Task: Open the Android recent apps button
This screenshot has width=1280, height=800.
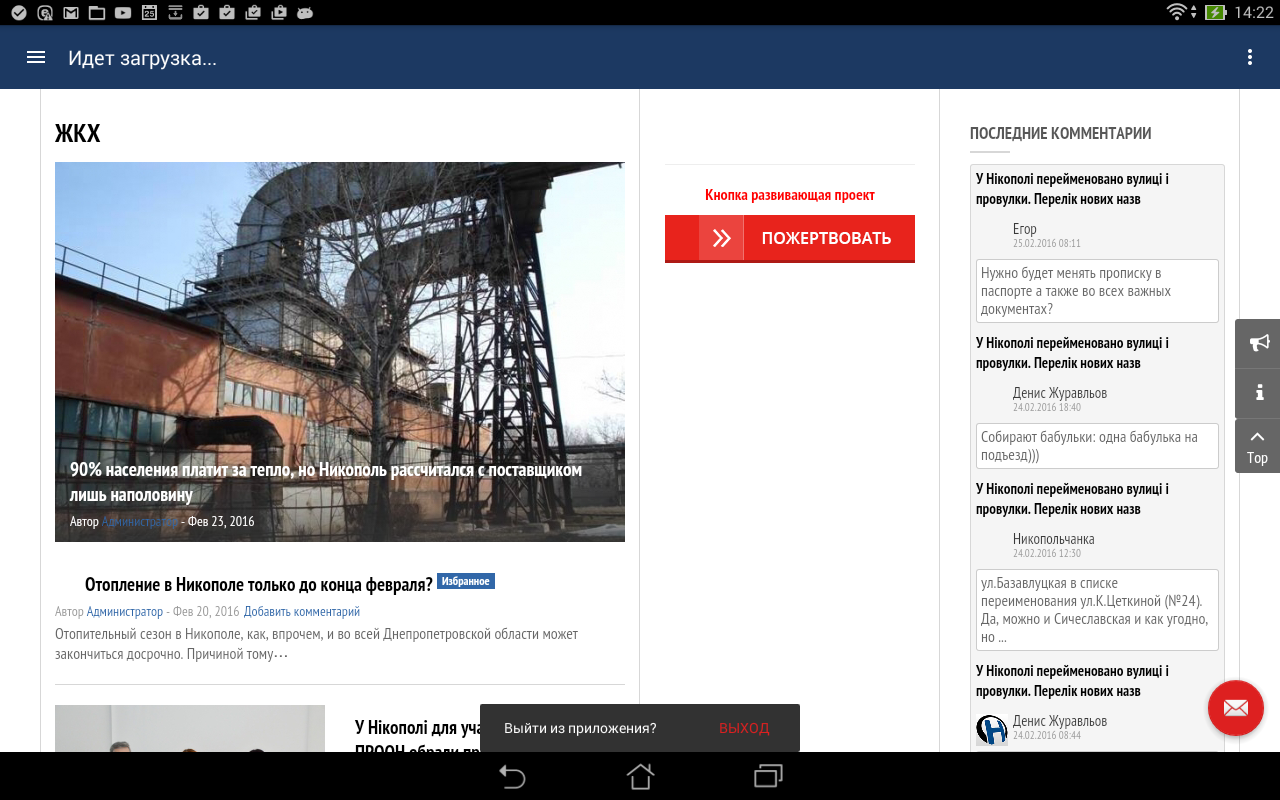Action: (768, 776)
